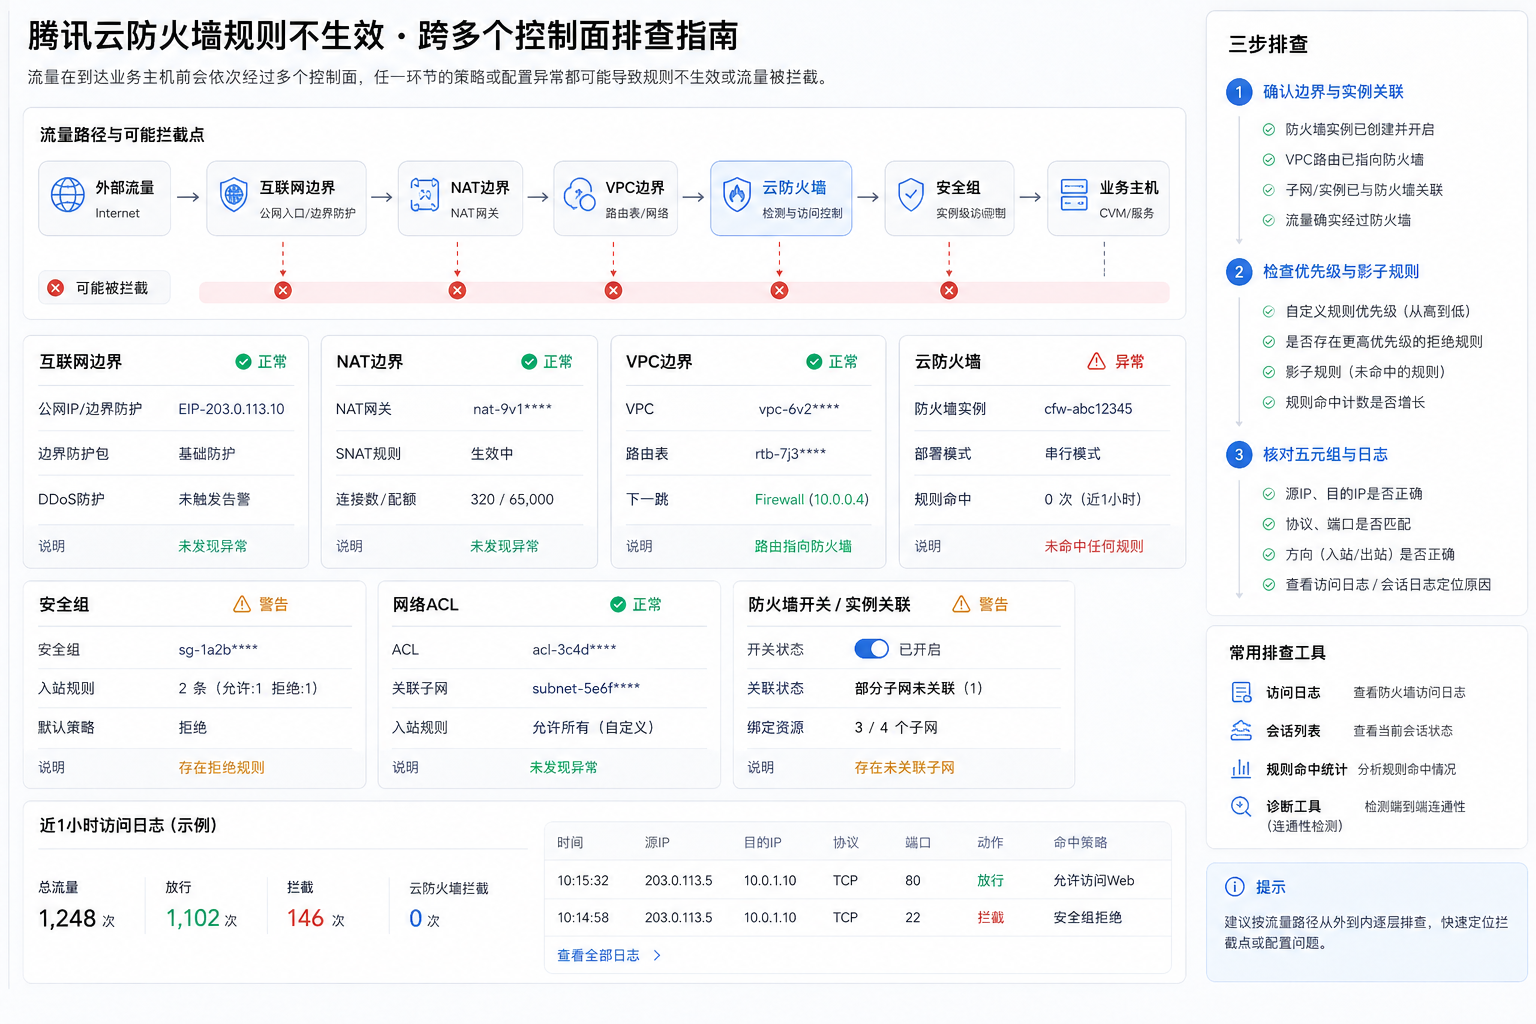Click 放行 action in log table
The image size is (1536, 1024).
[x=990, y=881]
